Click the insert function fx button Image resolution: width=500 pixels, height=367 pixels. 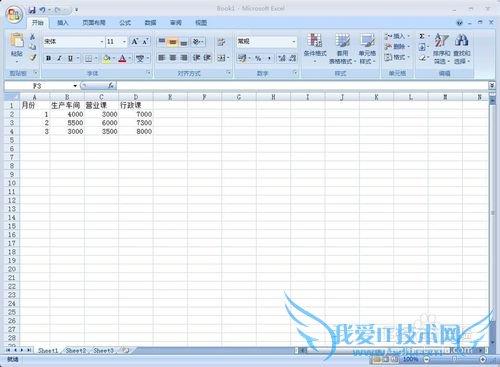click(111, 86)
